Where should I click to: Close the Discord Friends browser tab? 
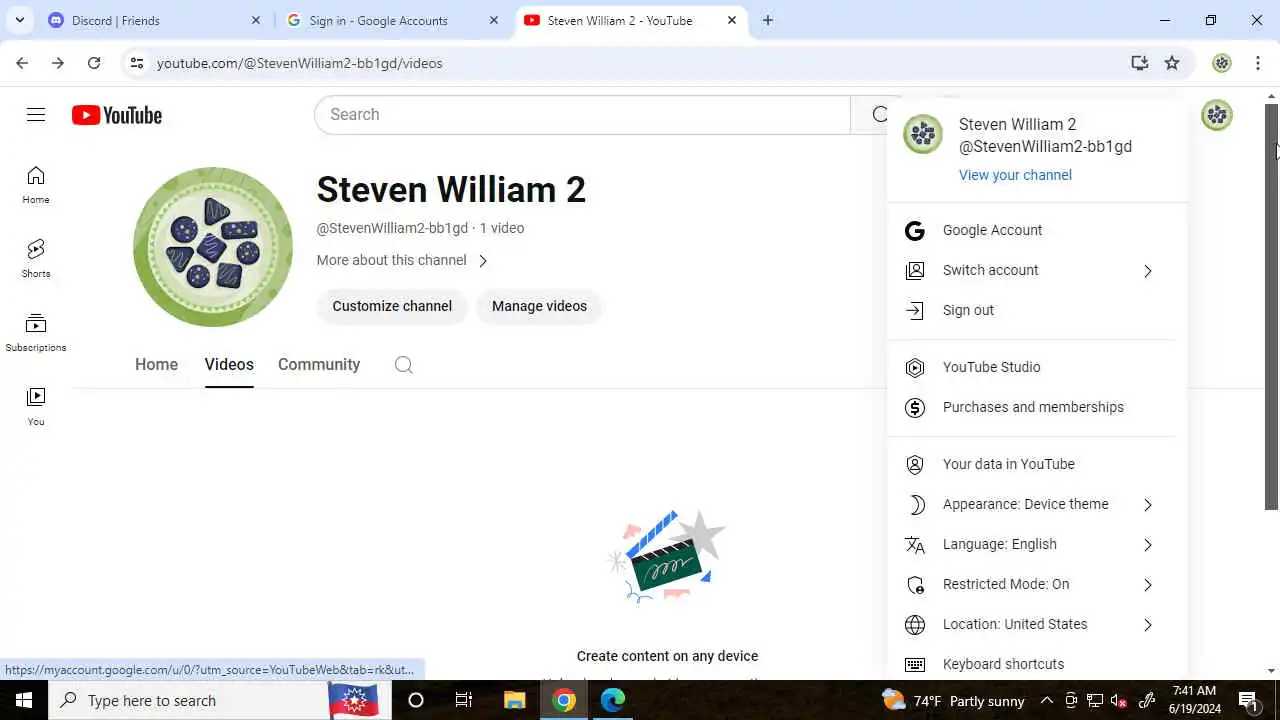(255, 20)
